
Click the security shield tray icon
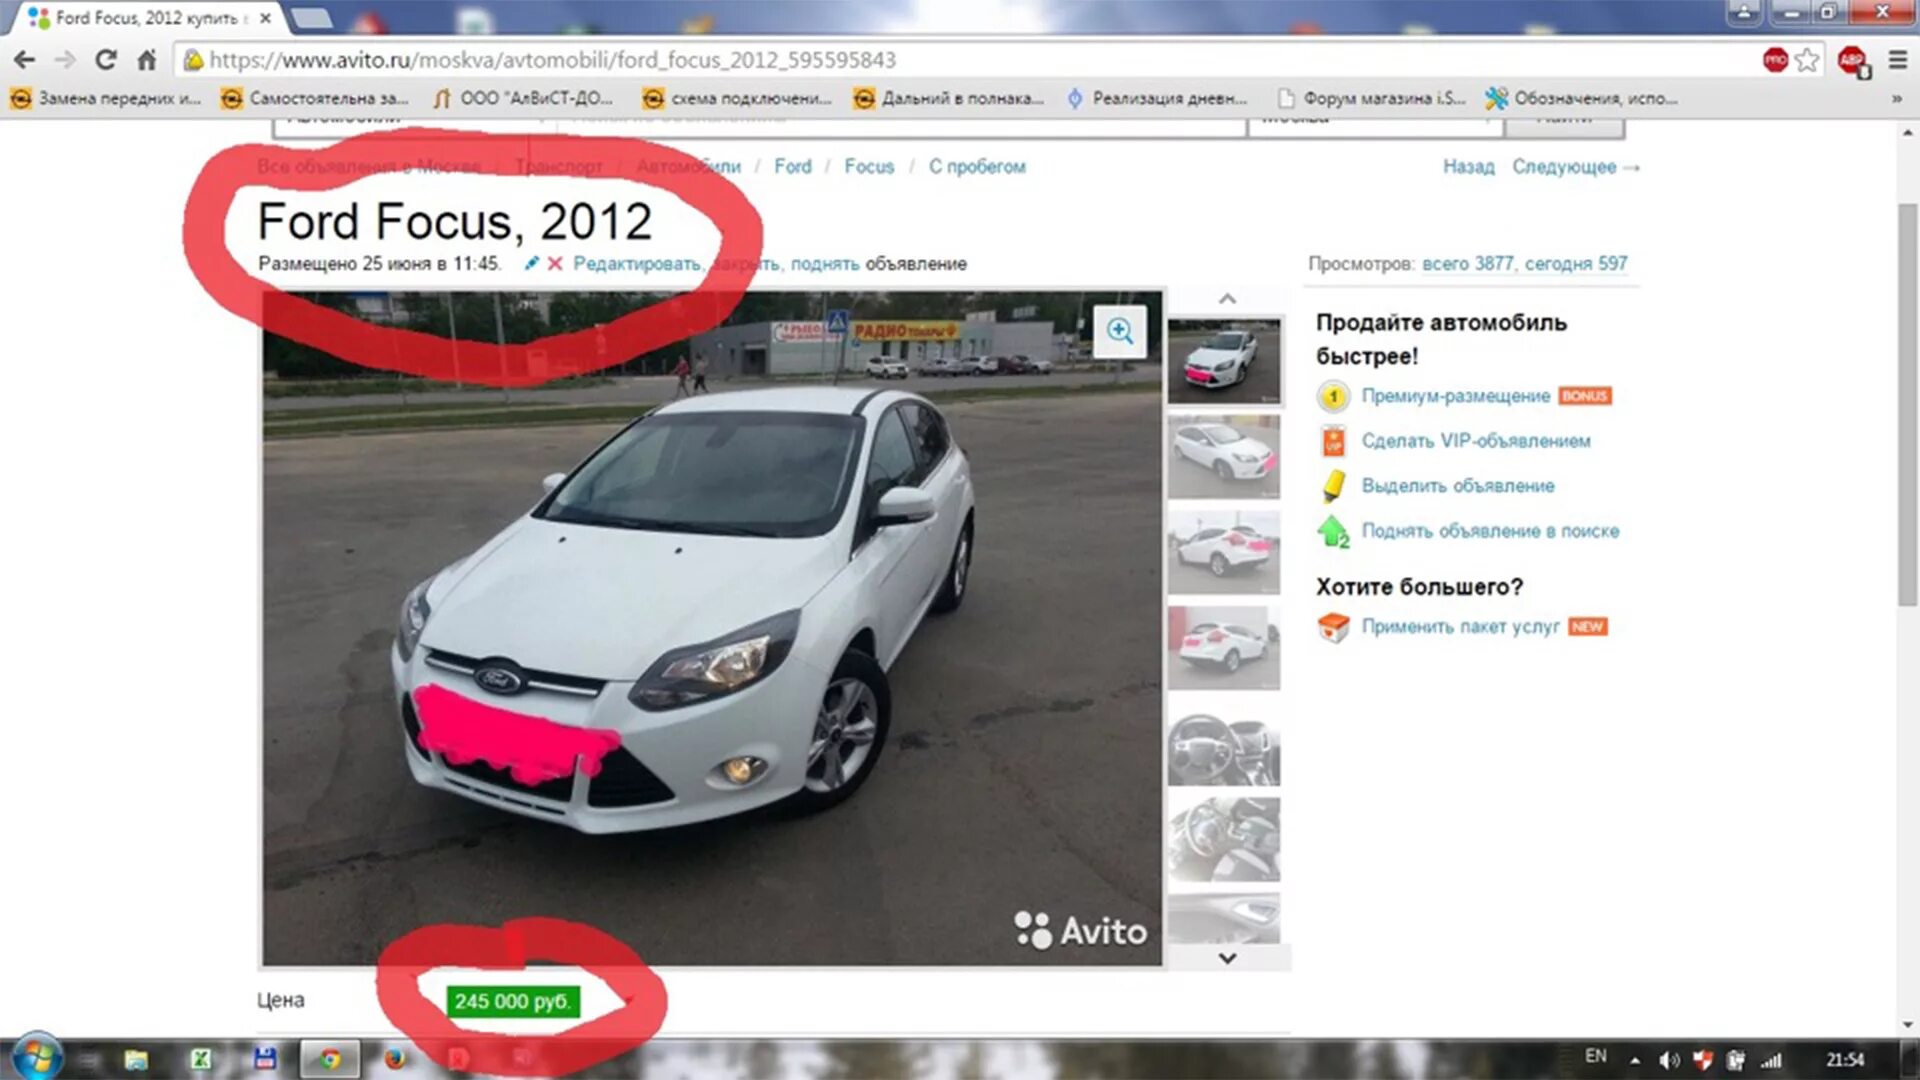pyautogui.click(x=1702, y=1060)
